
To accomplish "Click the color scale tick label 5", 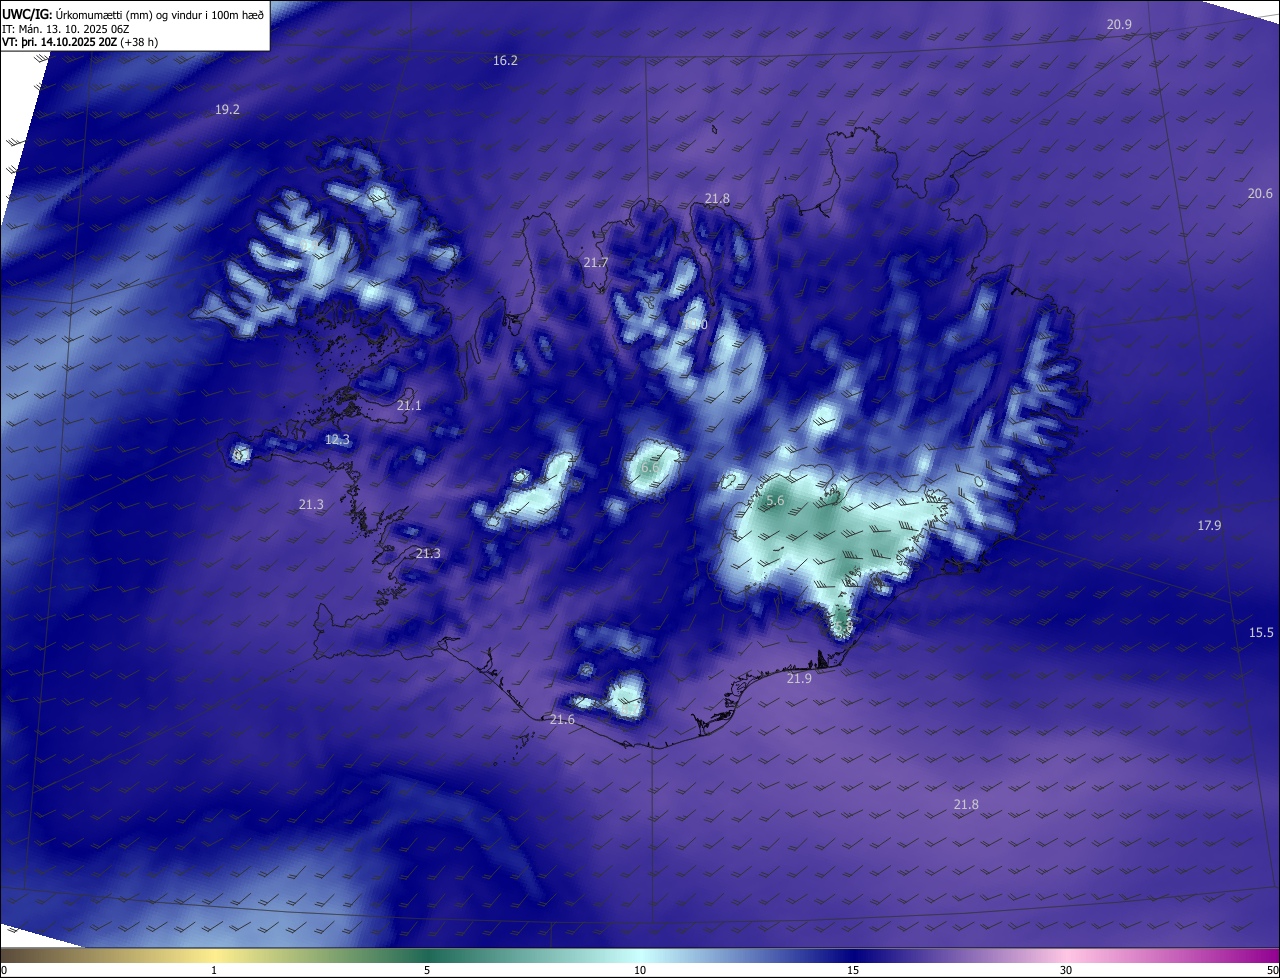I will tap(427, 970).
